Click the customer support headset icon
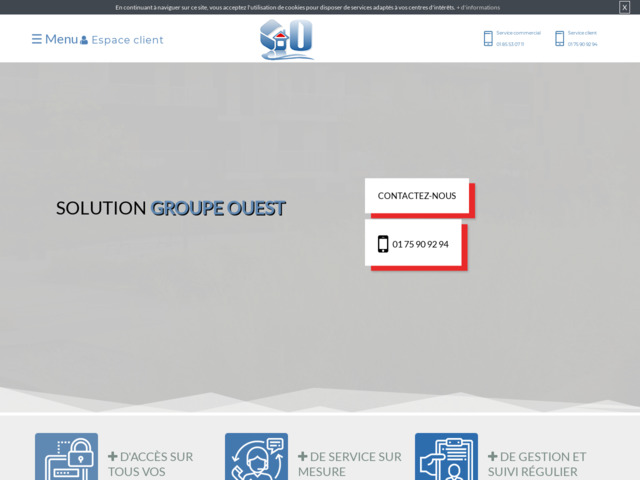The height and width of the screenshot is (480, 640). [256, 458]
